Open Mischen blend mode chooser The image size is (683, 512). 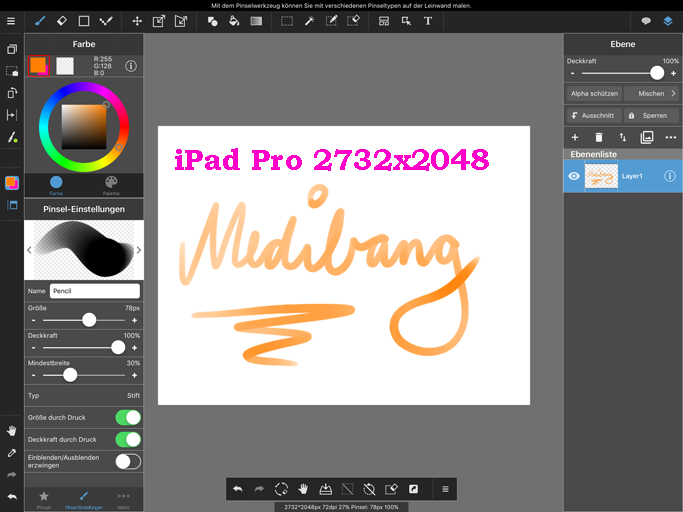[651, 93]
